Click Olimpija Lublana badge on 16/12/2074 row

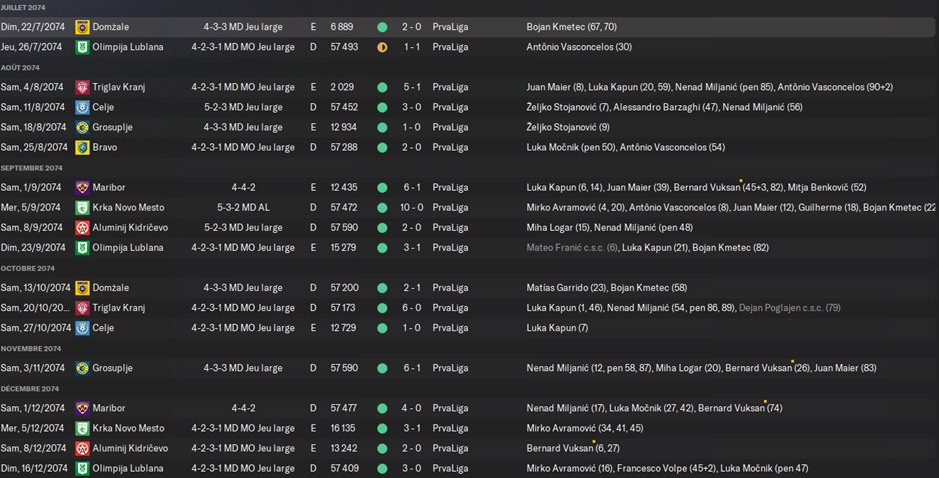click(x=82, y=468)
